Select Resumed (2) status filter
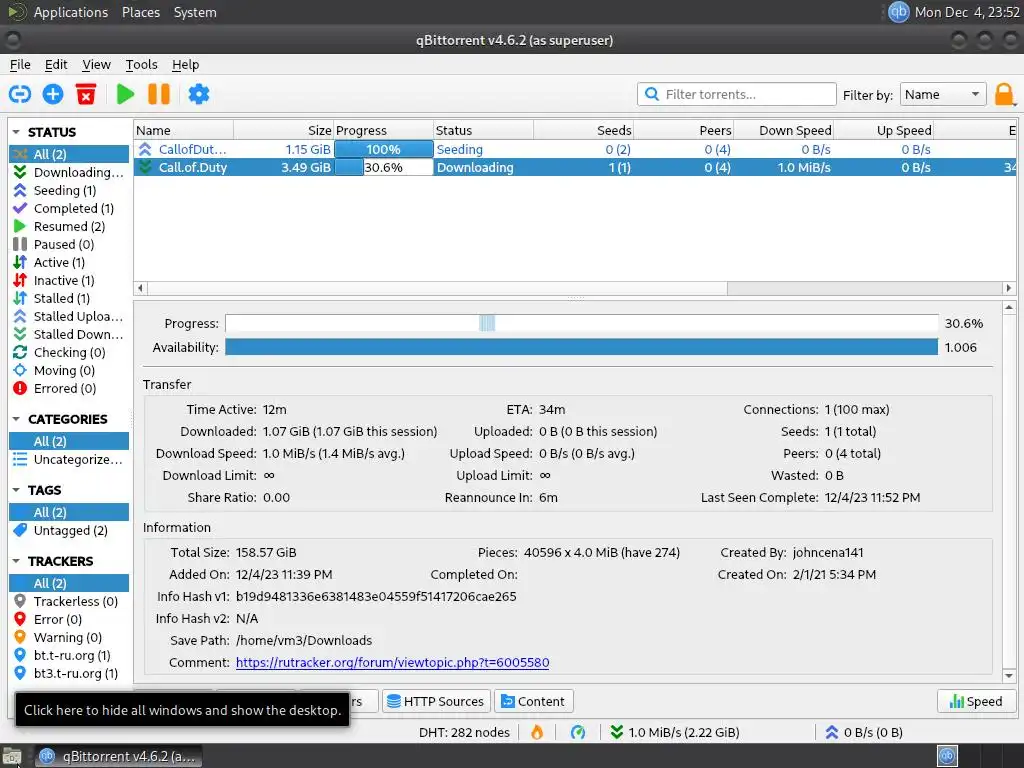Viewport: 1024px width, 768px height. [x=69, y=226]
